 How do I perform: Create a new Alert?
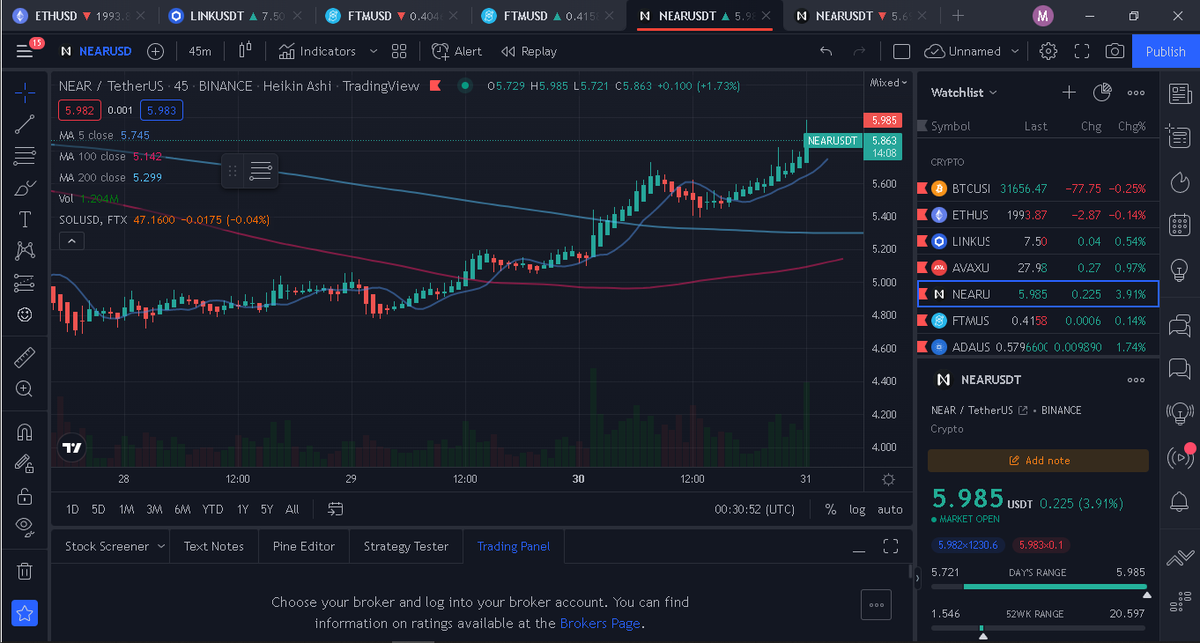pyautogui.click(x=456, y=51)
